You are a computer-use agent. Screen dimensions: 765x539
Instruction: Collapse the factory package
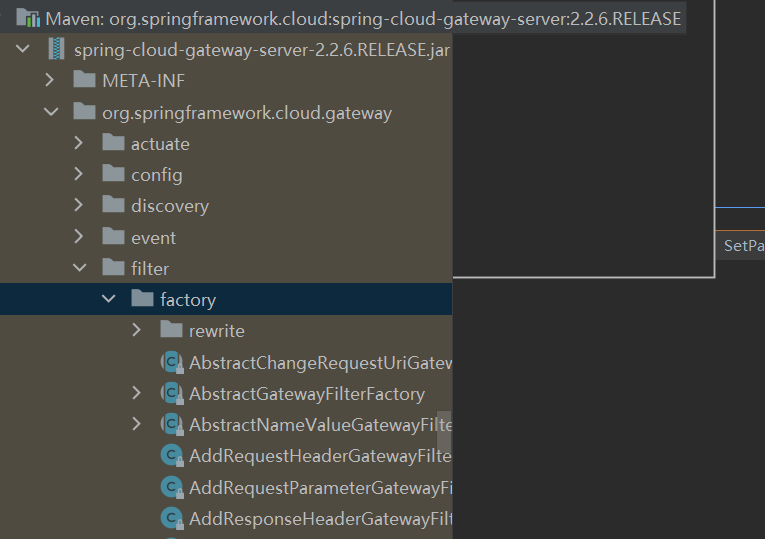[108, 299]
